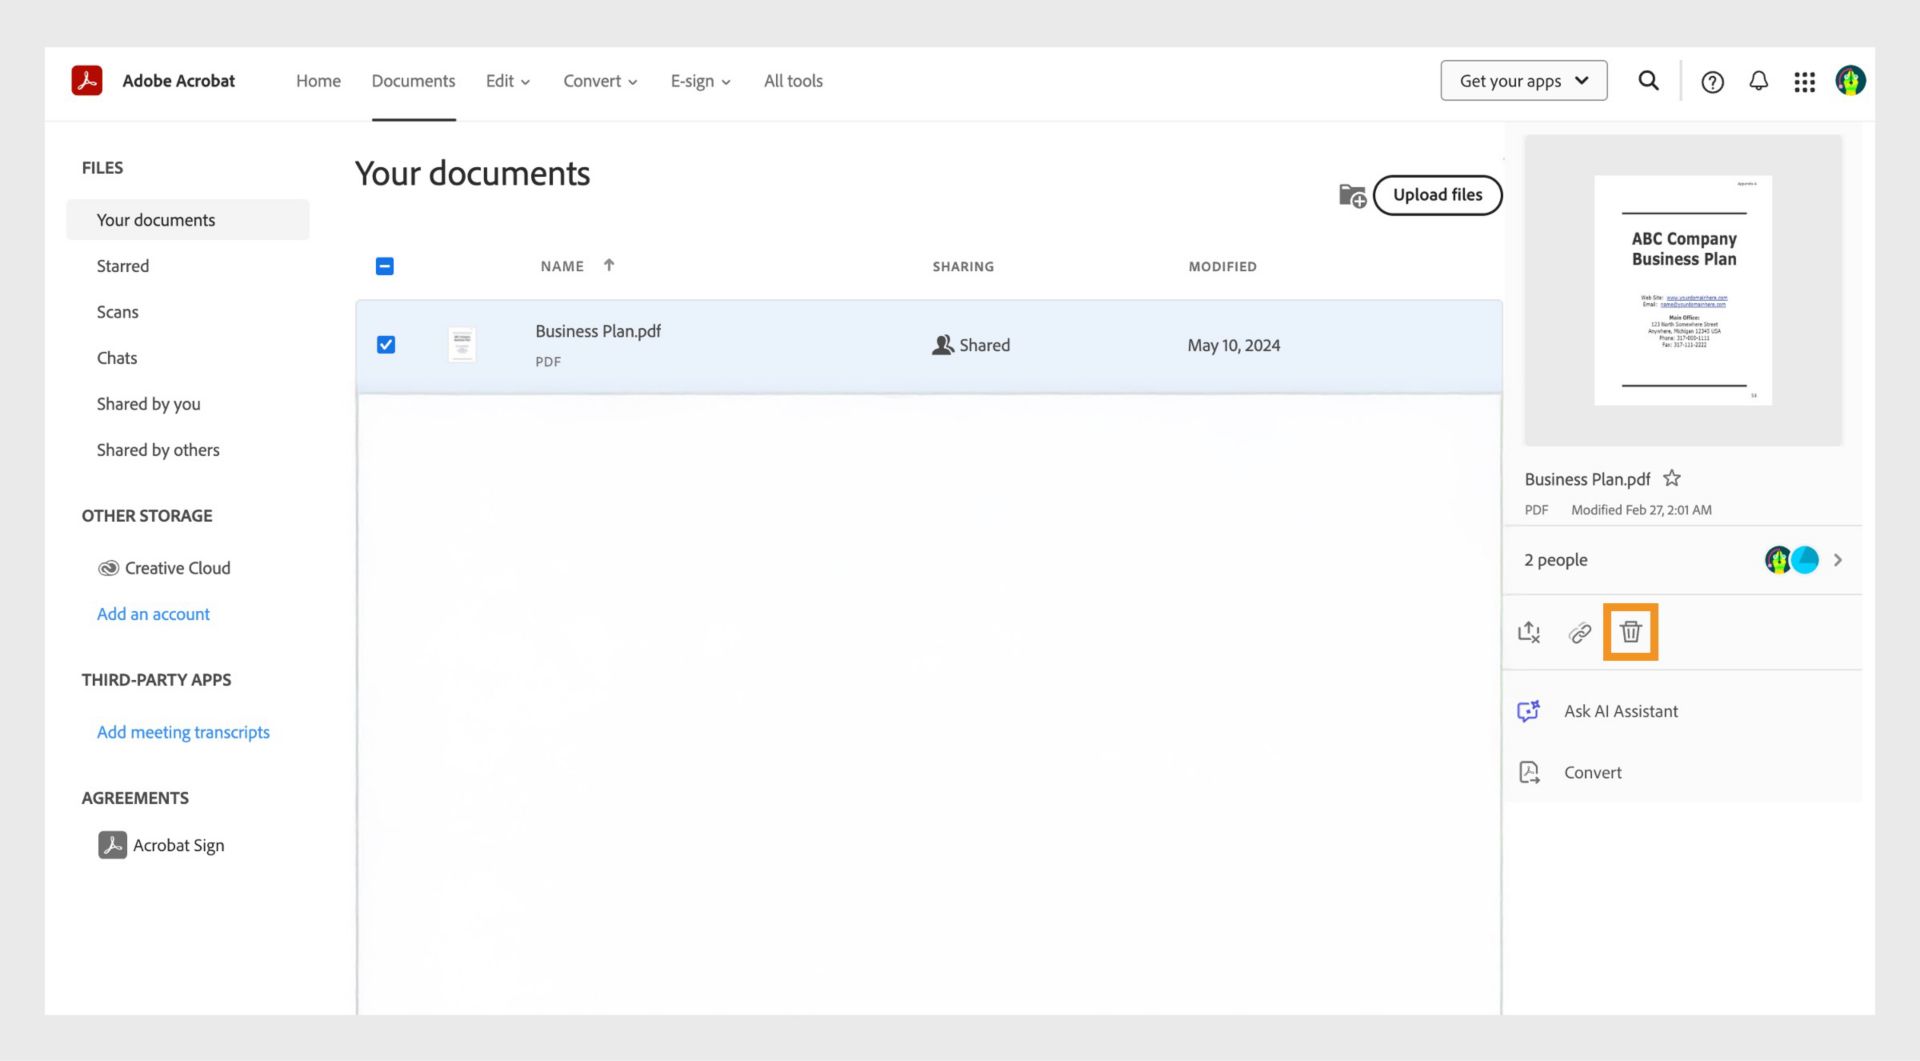This screenshot has width=1920, height=1061.
Task: Open Shared by others in sidebar
Action: click(x=158, y=450)
